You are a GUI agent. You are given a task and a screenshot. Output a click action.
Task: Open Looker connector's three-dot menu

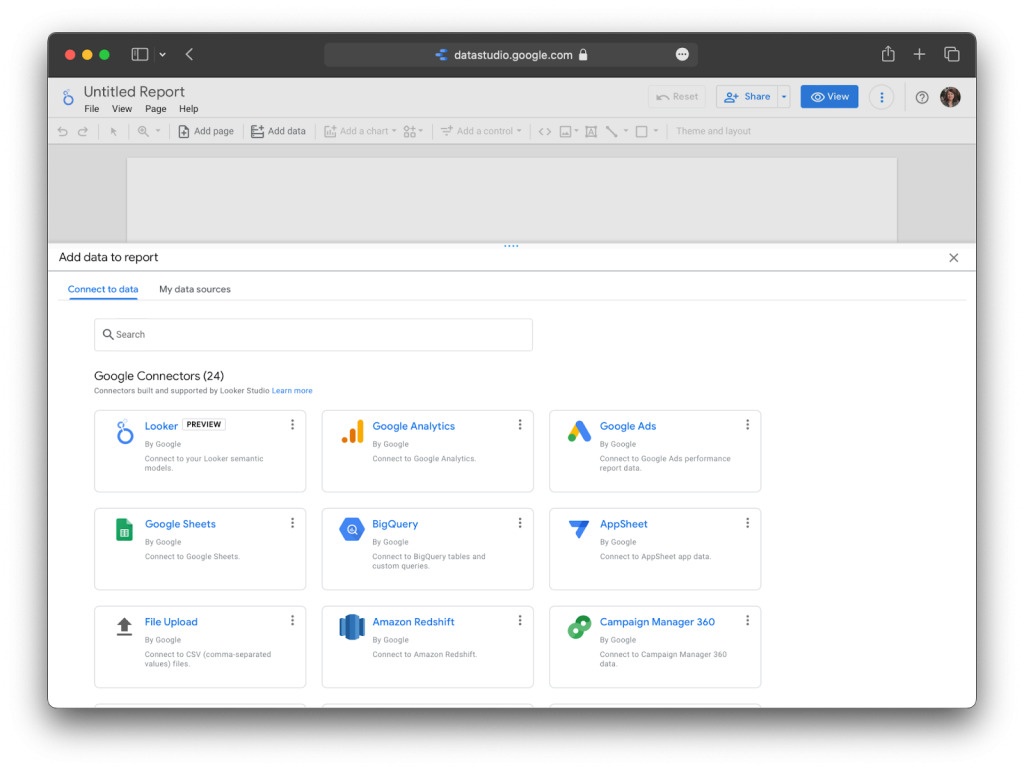point(293,425)
